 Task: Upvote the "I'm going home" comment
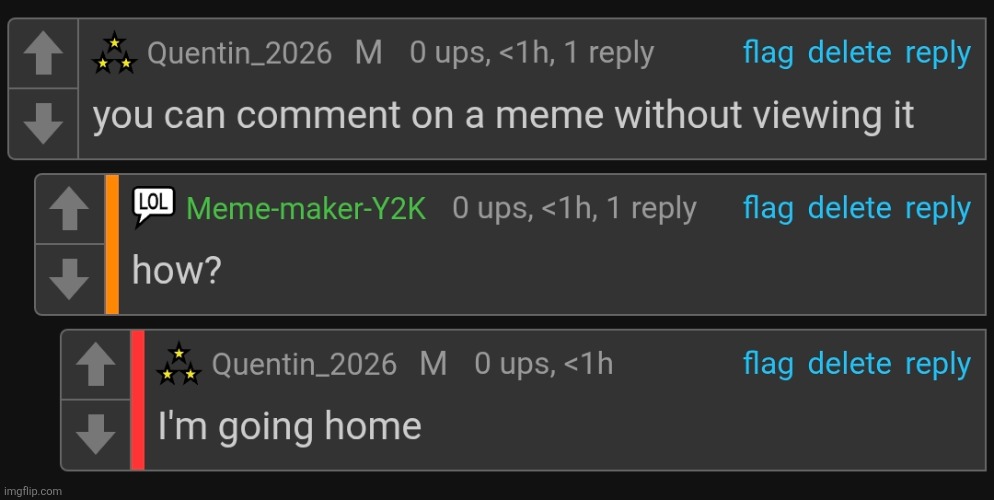[95, 367]
